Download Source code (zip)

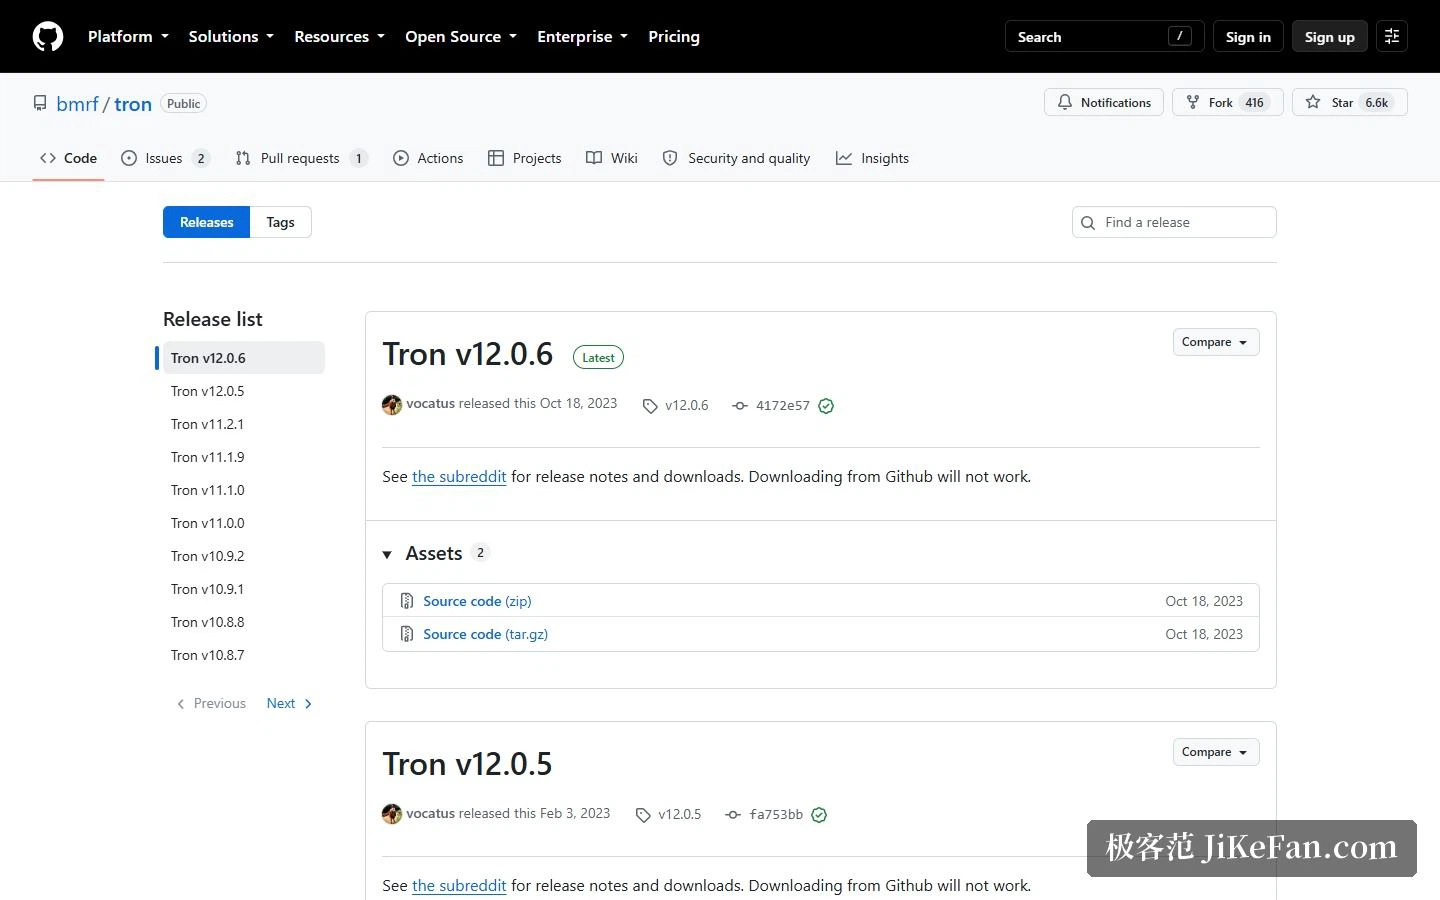477,601
